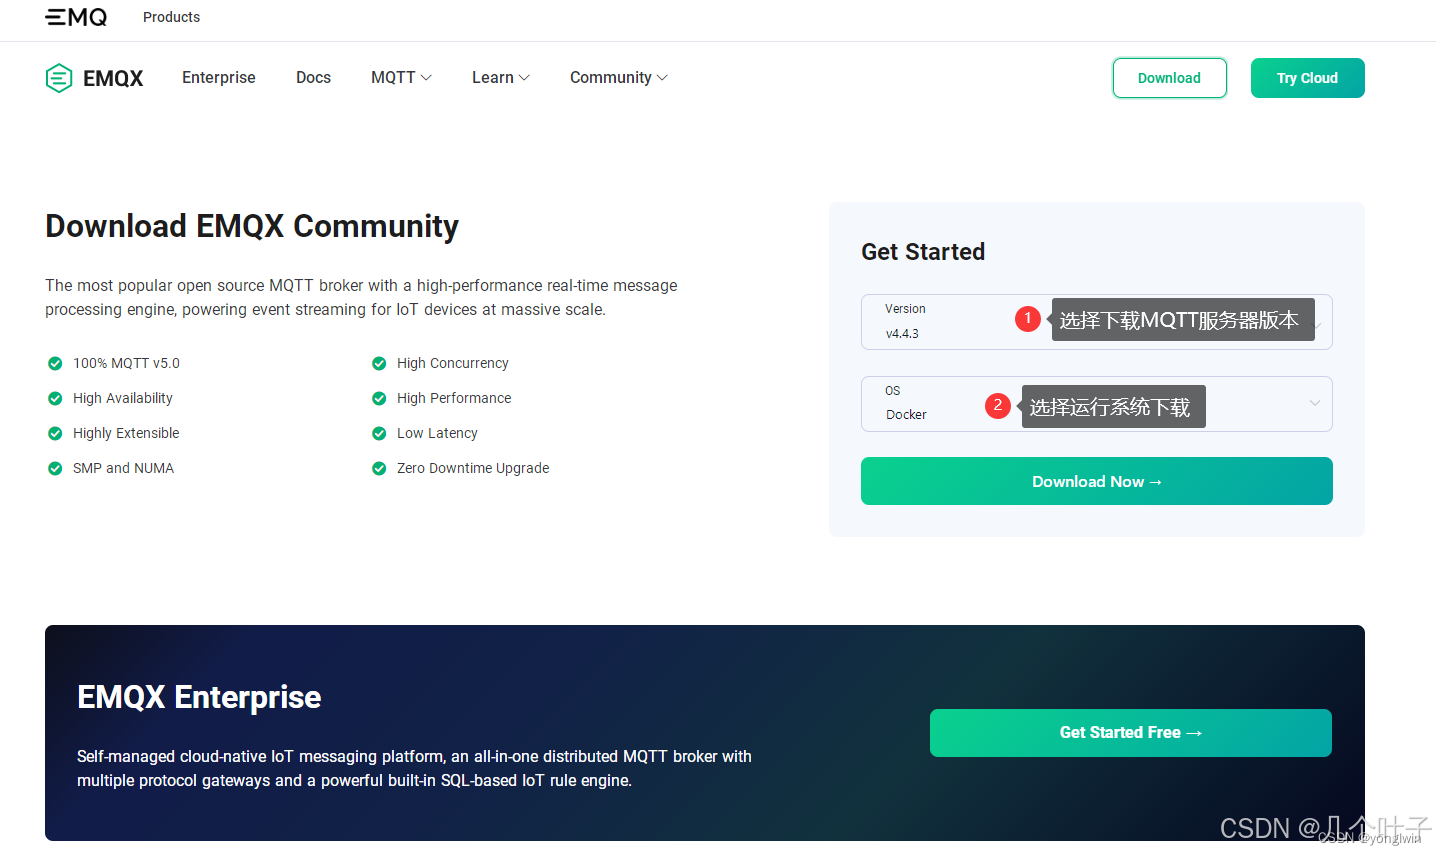Click the Get Started Free button
Image resolution: width=1436 pixels, height=855 pixels.
tap(1130, 733)
